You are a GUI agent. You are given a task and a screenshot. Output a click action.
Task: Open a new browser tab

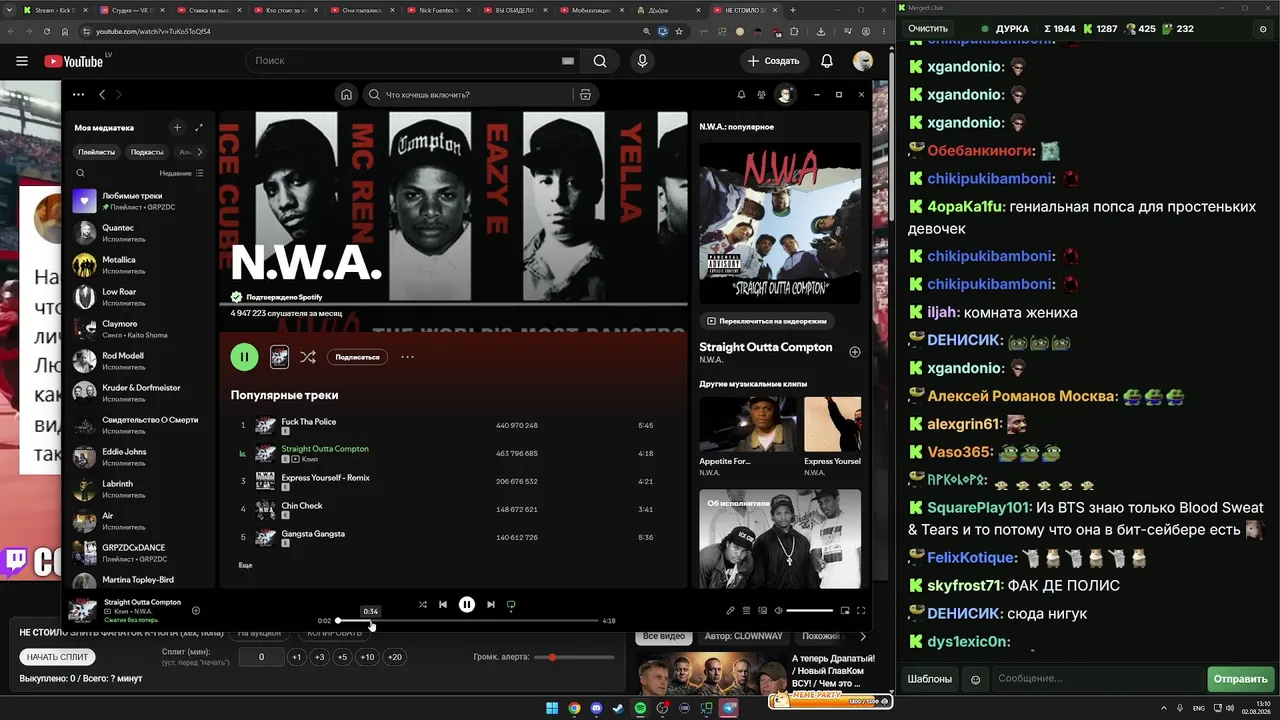[x=793, y=10]
